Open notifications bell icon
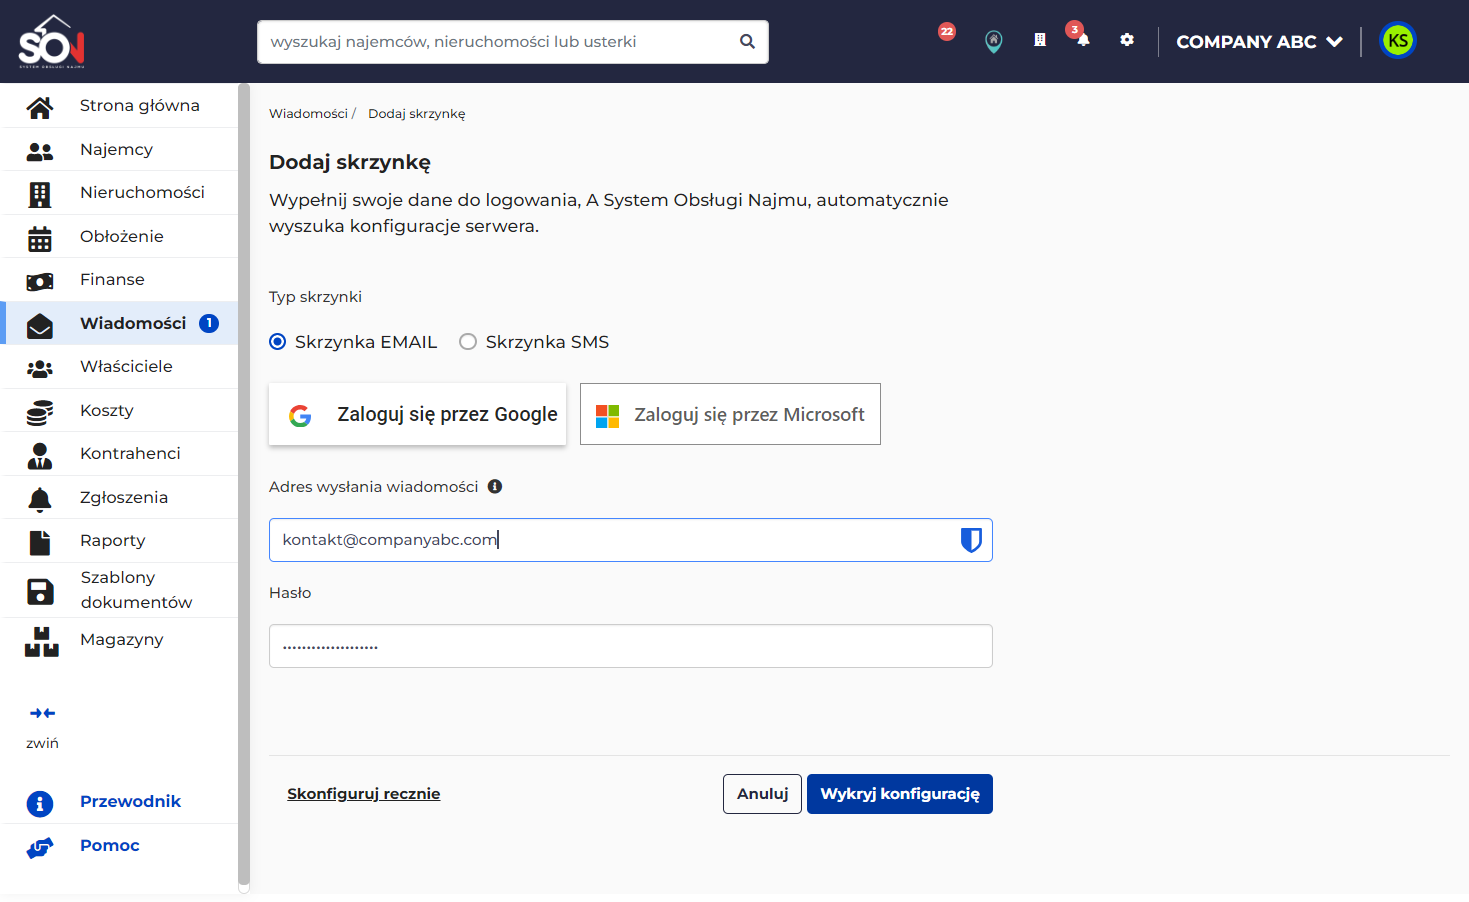Image resolution: width=1469 pixels, height=902 pixels. [1082, 40]
